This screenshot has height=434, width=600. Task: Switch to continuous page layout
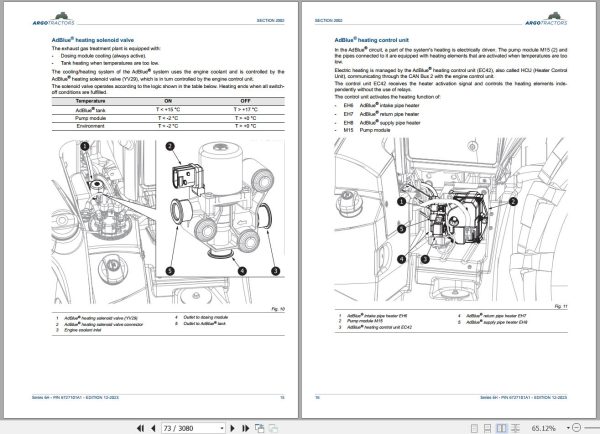(x=488, y=428)
